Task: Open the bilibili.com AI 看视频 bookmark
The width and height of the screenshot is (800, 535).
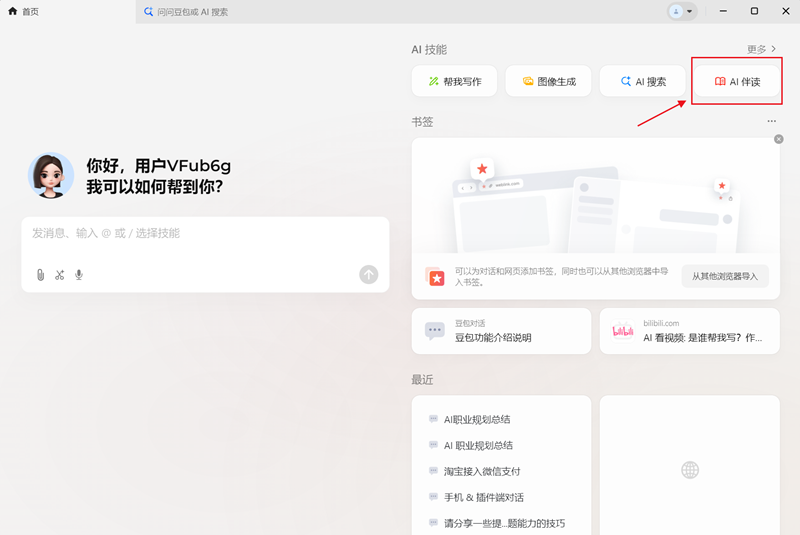Action: (x=689, y=331)
